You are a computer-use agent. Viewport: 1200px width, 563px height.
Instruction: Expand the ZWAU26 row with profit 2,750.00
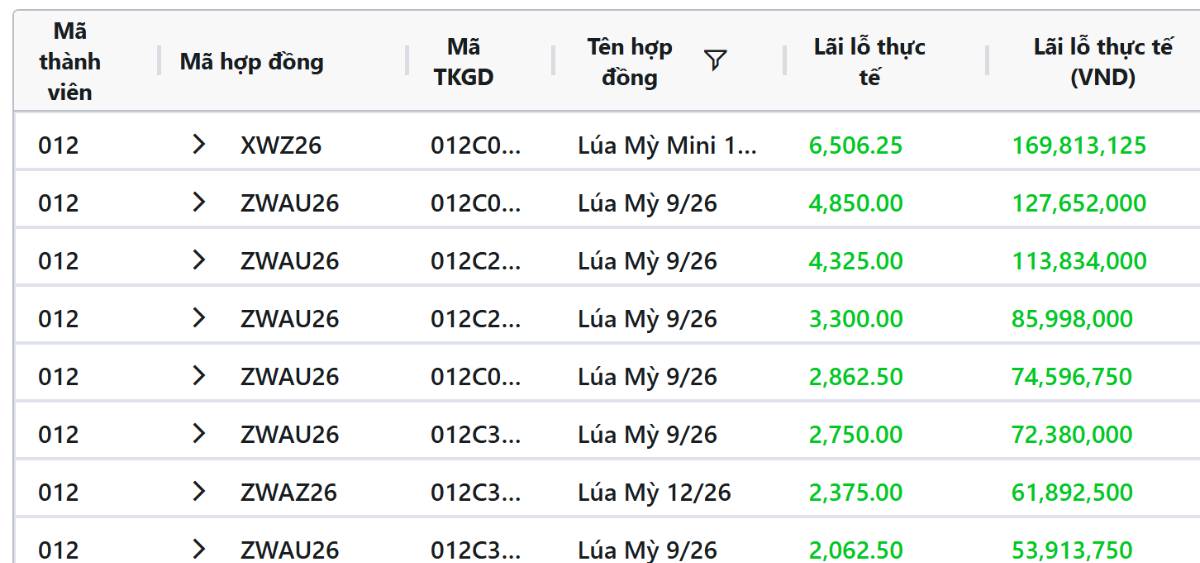tap(199, 435)
